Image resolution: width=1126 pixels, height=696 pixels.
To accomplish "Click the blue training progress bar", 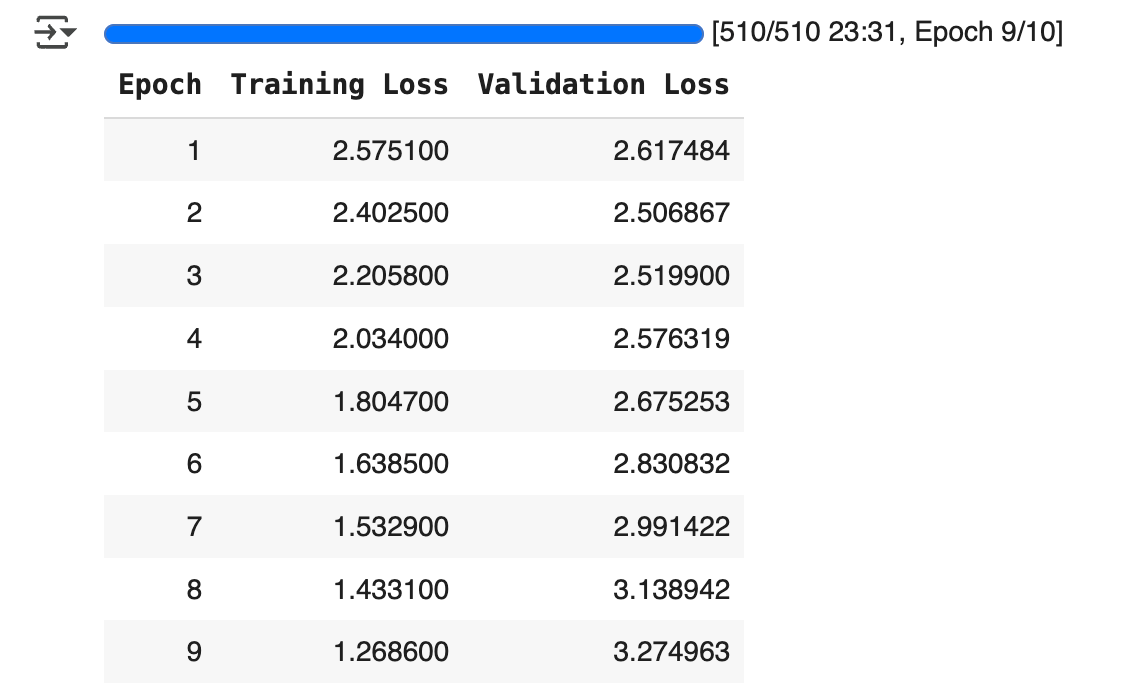I will pyautogui.click(x=403, y=35).
